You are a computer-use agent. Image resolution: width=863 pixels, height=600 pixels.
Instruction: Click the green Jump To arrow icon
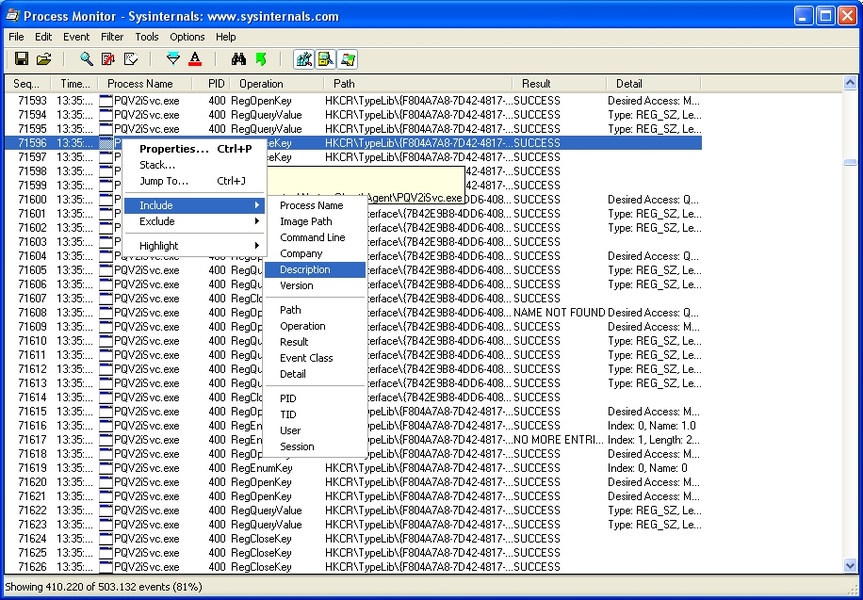point(260,59)
